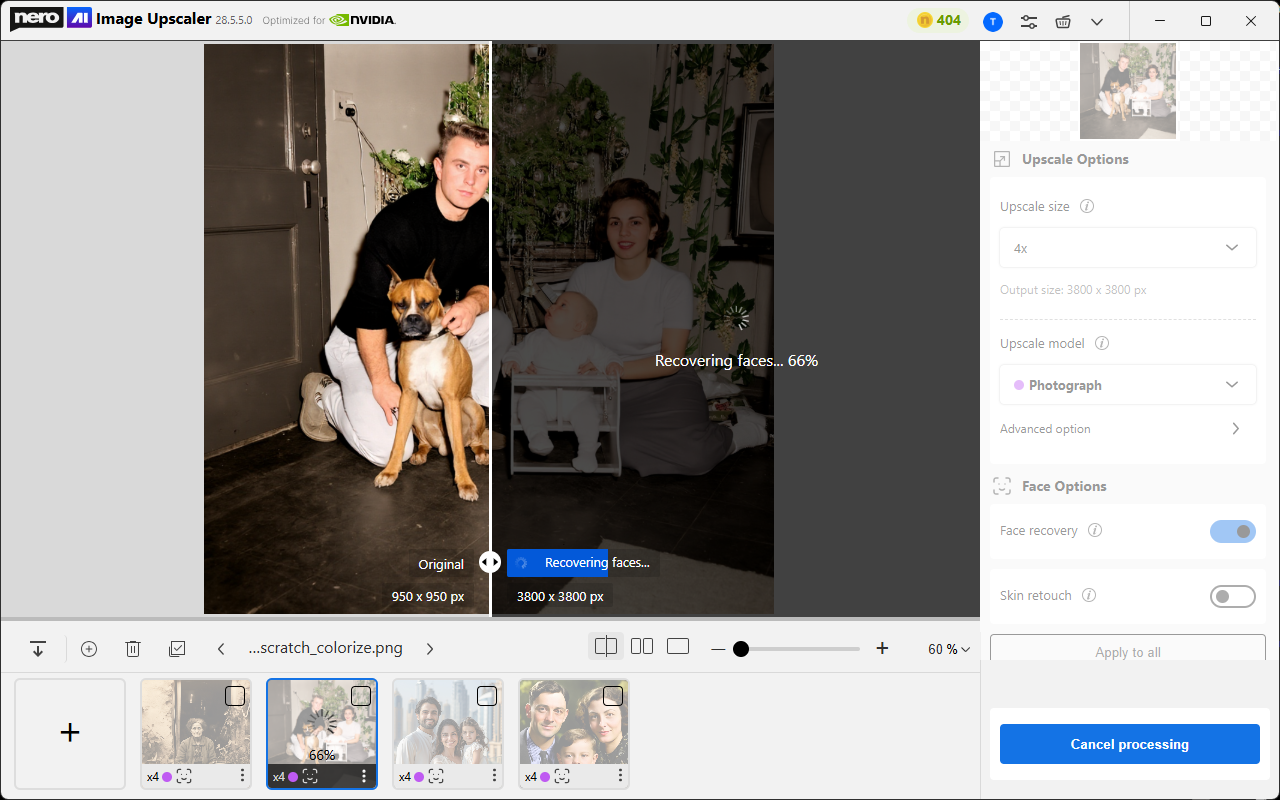Click the zoom slider handle

coord(741,649)
